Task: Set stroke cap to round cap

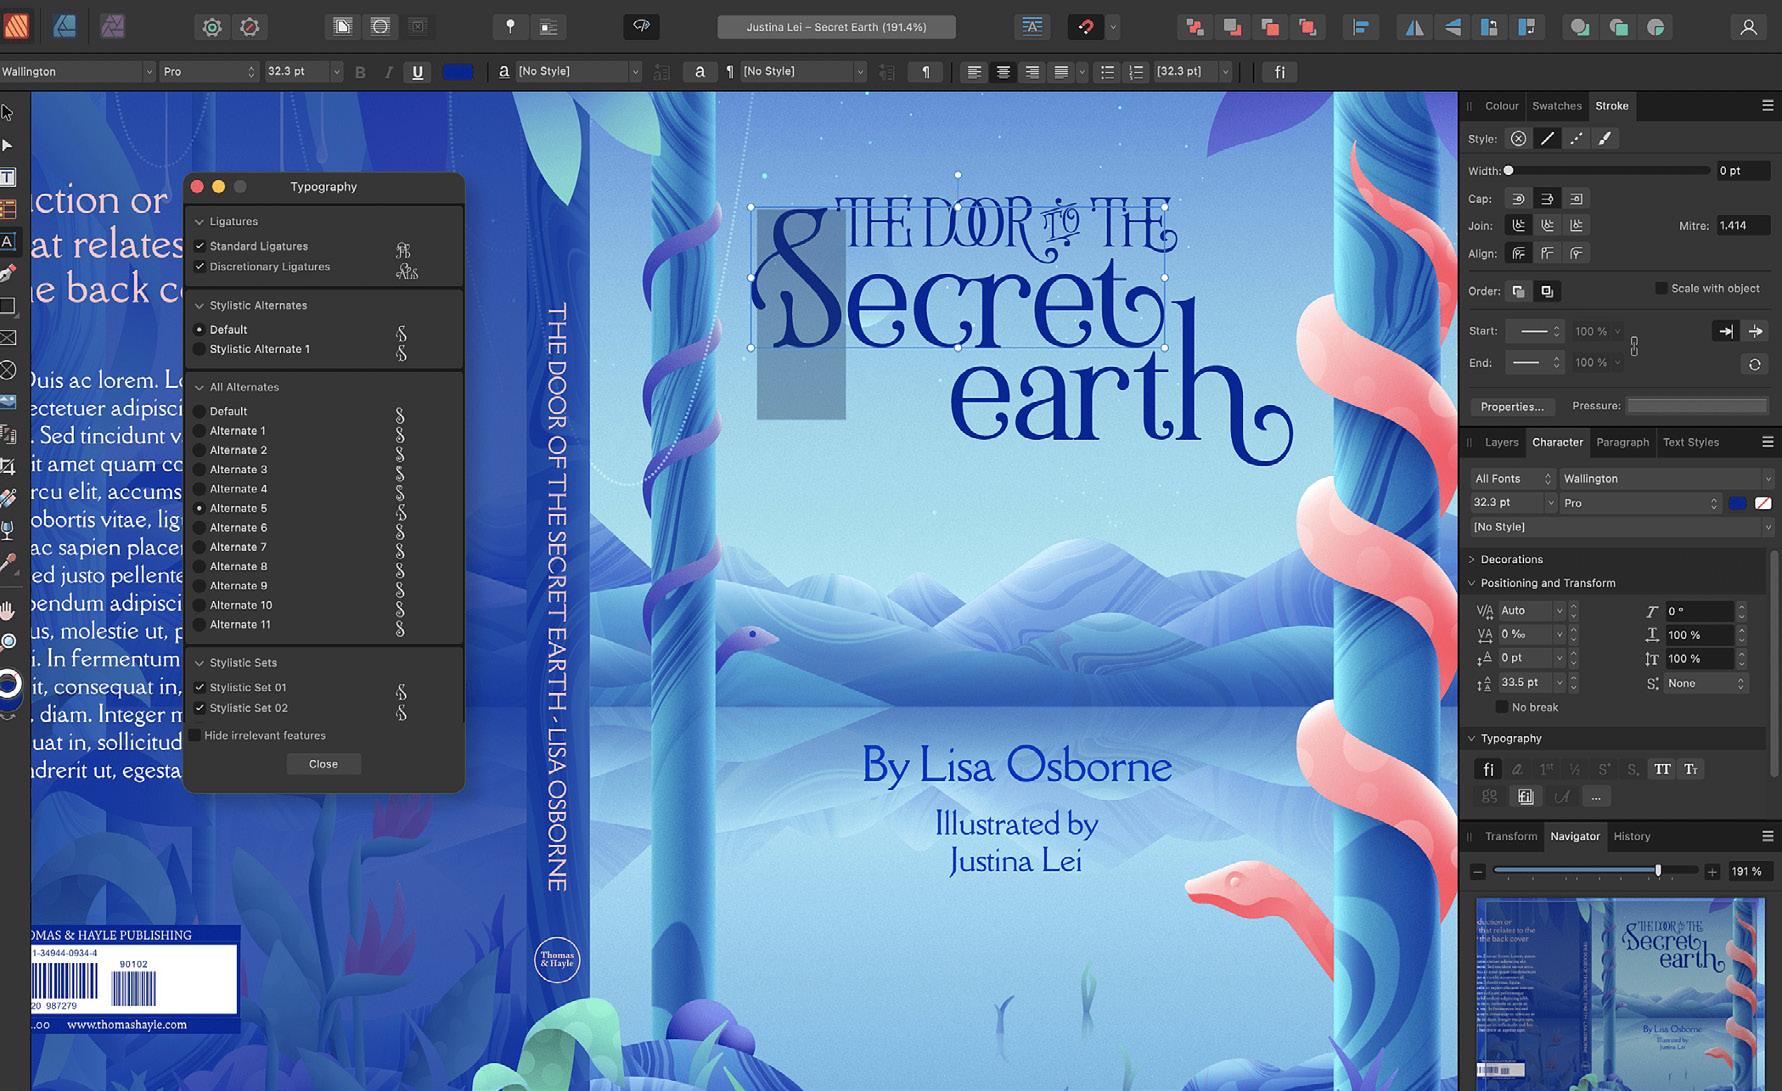Action: 1518,199
